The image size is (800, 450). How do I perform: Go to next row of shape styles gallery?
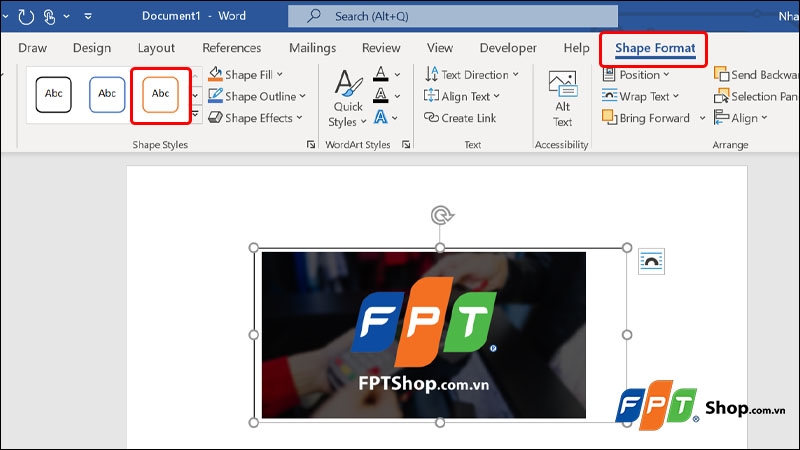click(x=195, y=95)
